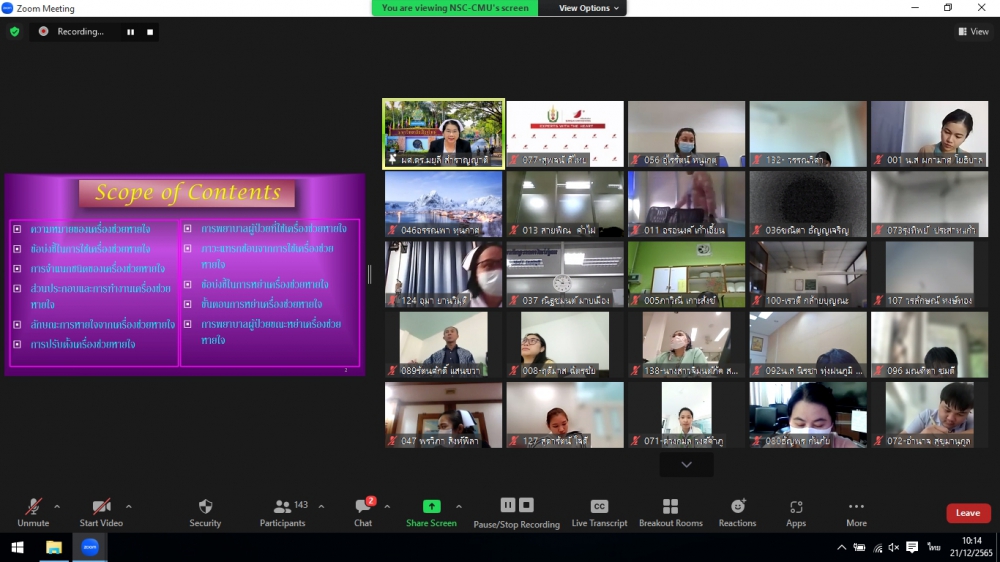This screenshot has height=562, width=1000.
Task: Open the View layout menu
Action: pyautogui.click(x=973, y=32)
